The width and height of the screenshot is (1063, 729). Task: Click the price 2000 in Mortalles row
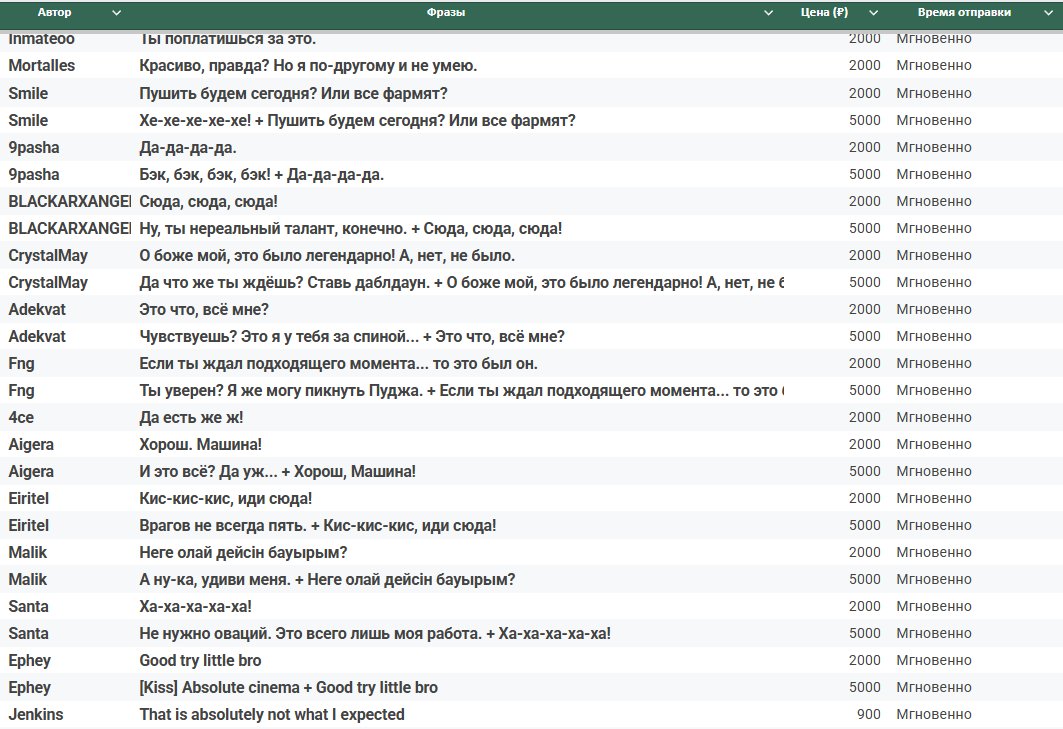(864, 66)
